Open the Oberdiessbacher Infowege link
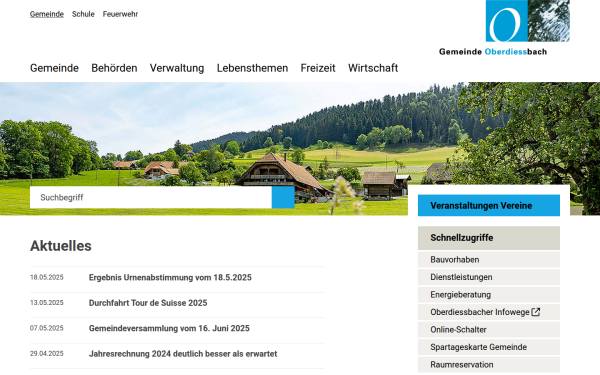The width and height of the screenshot is (600, 375). 489,312
